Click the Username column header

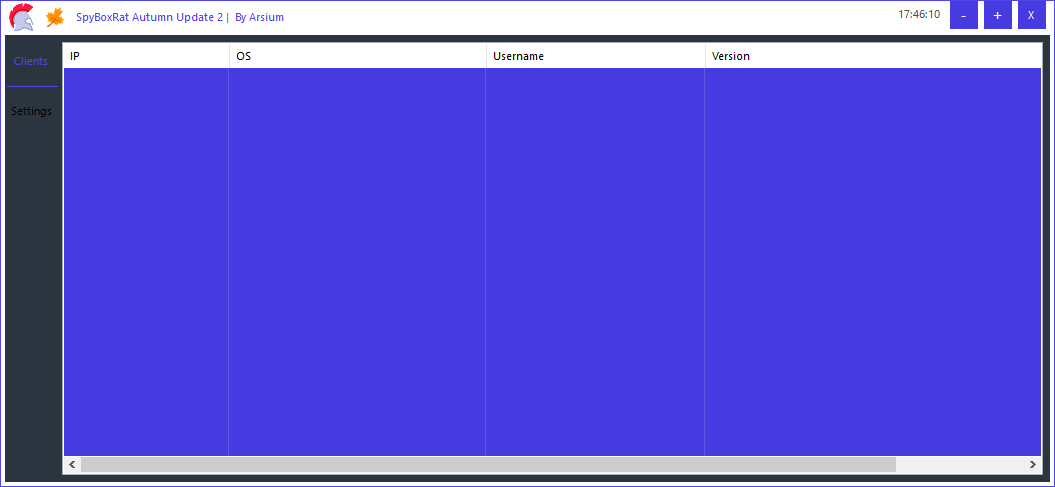click(594, 56)
